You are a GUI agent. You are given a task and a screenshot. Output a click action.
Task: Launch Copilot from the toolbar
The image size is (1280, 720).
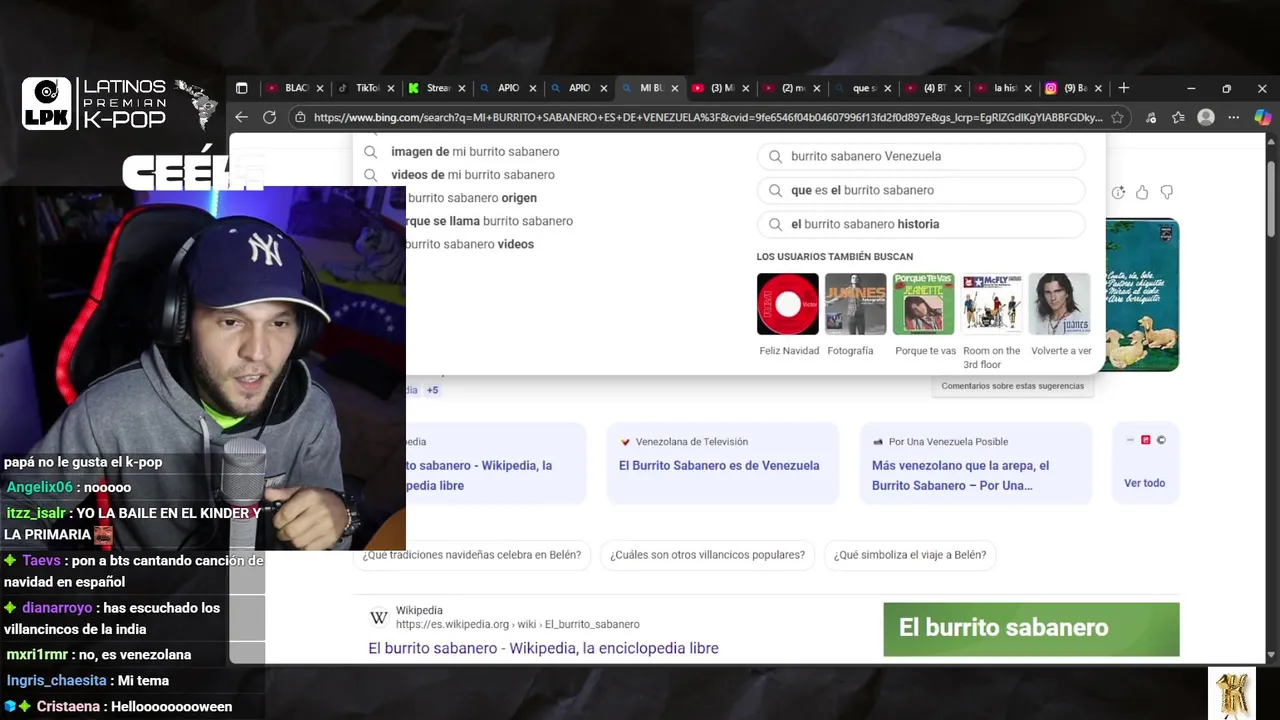tap(1263, 117)
